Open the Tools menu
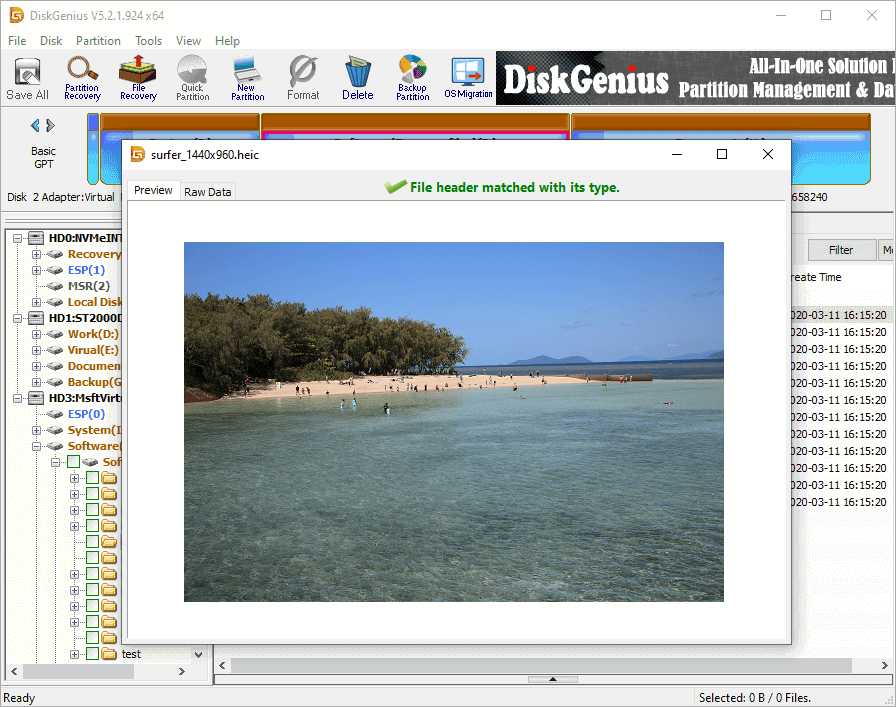Screen dimensions: 896x707 (x=148, y=41)
